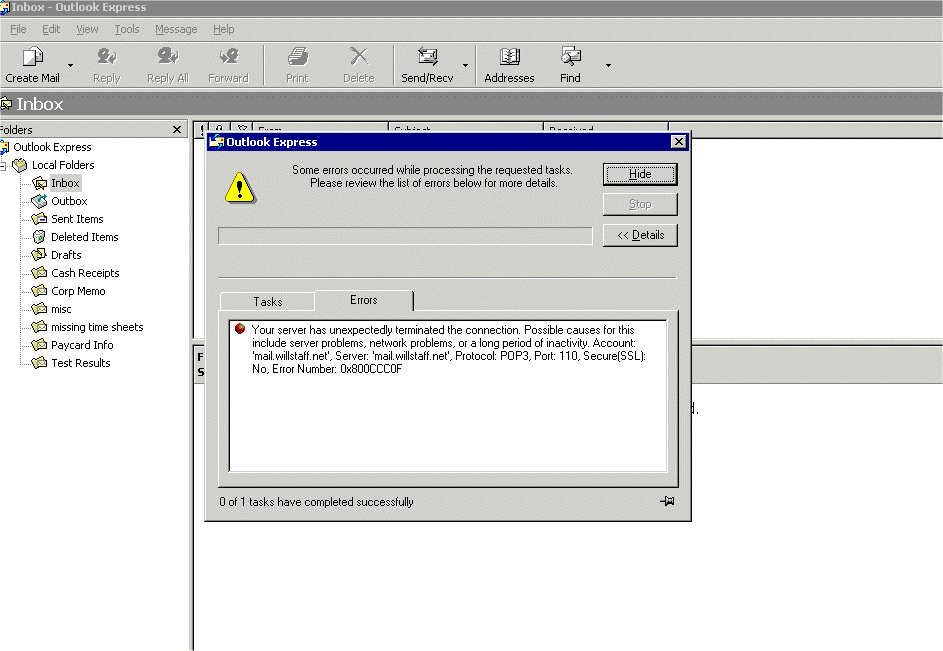Click the Inbox banner title

click(x=40, y=104)
